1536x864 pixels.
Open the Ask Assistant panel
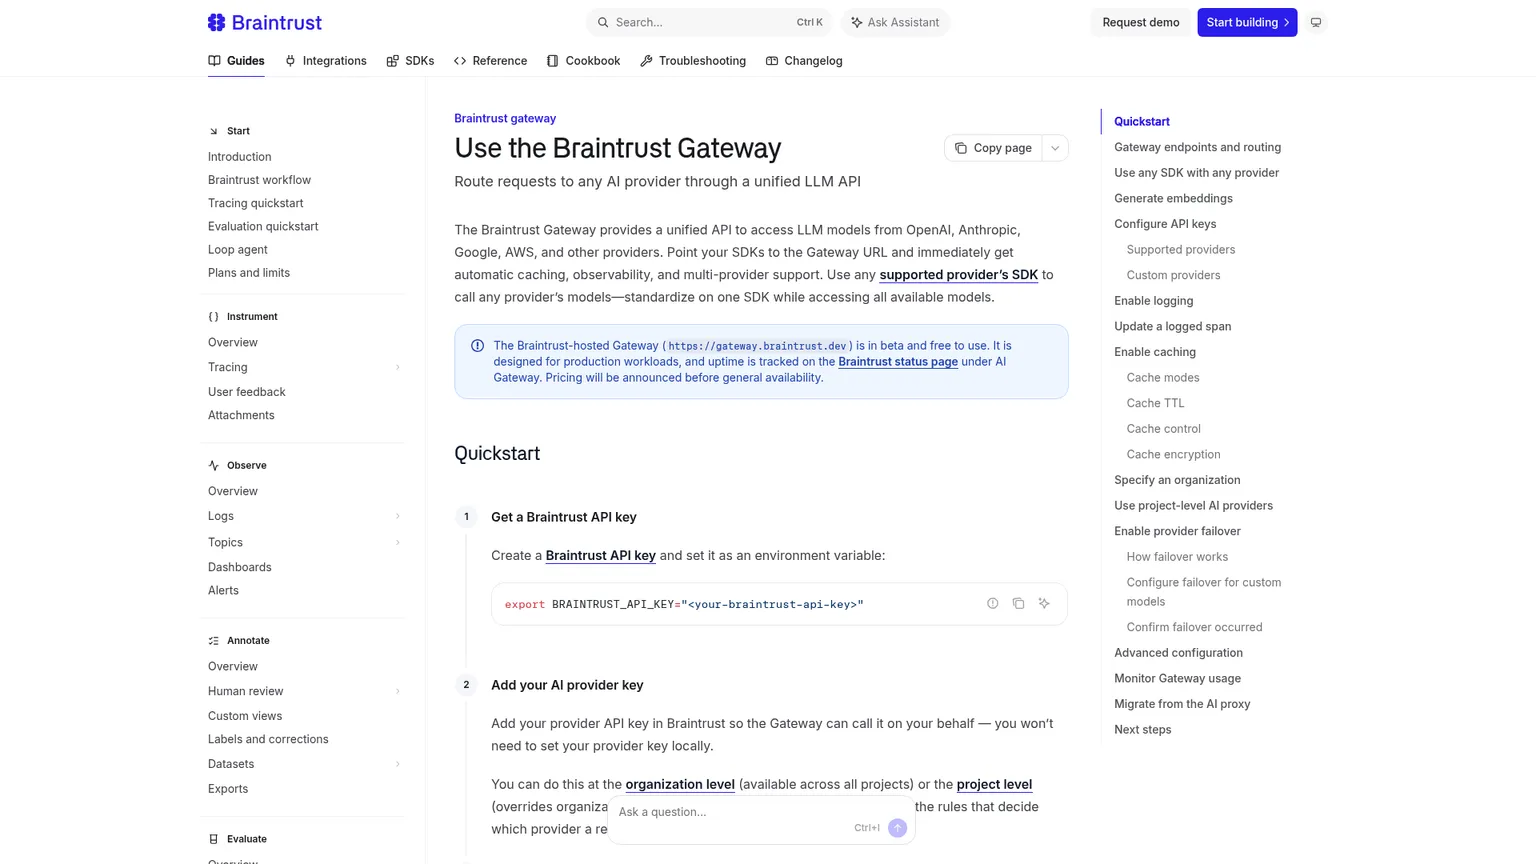(x=895, y=22)
